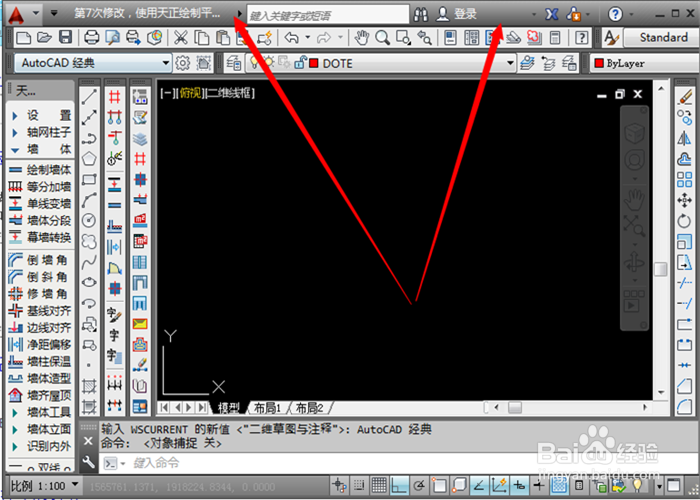
Task: Open the 比例 1:100 scale dropdown
Action: 44,485
